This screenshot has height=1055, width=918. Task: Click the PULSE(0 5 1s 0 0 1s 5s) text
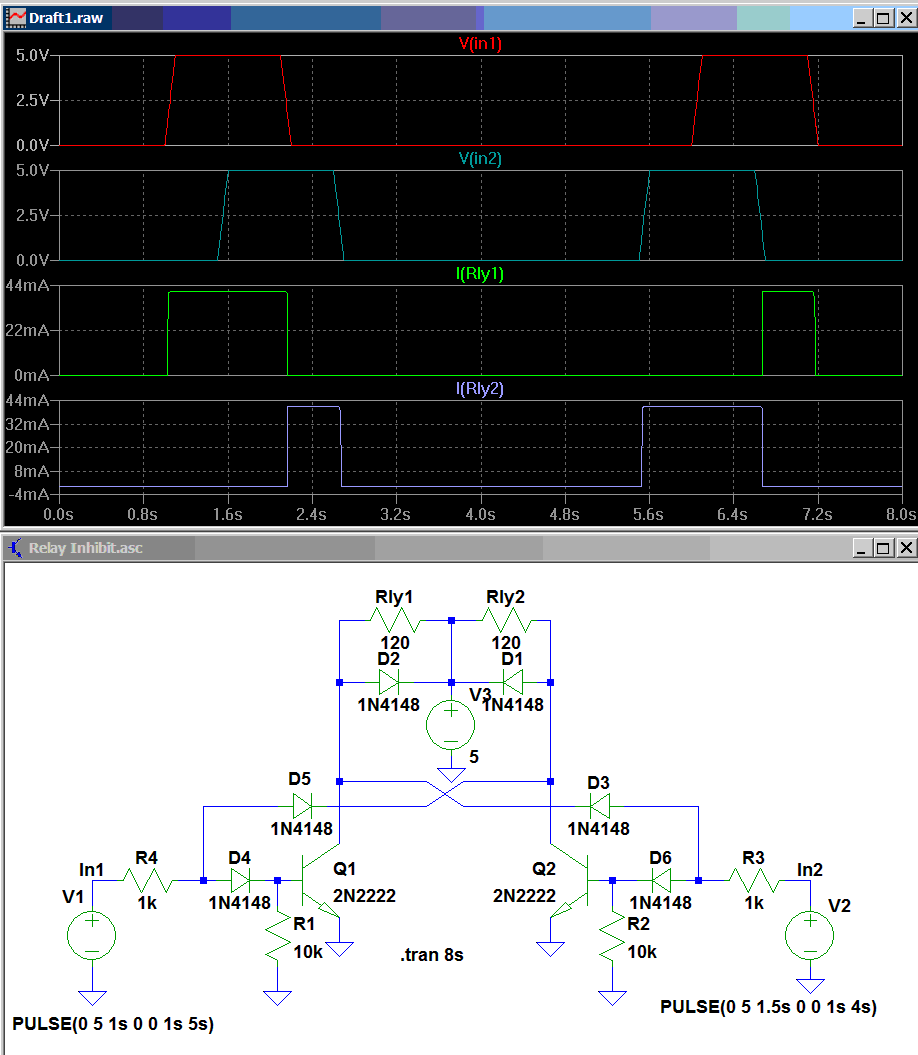pos(113,1024)
